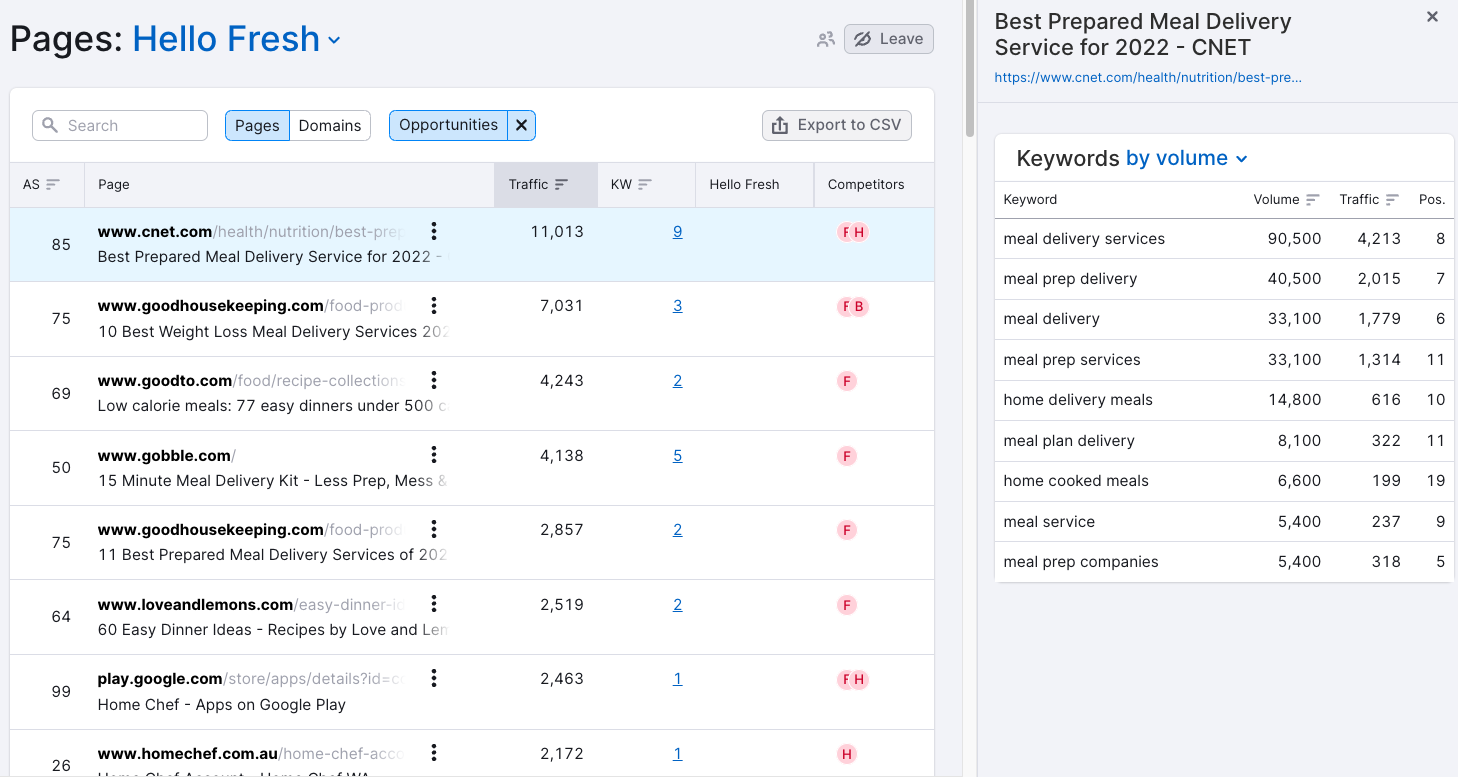1458x777 pixels.
Task: Click keyword 'meal service'
Action: [x=1049, y=522]
